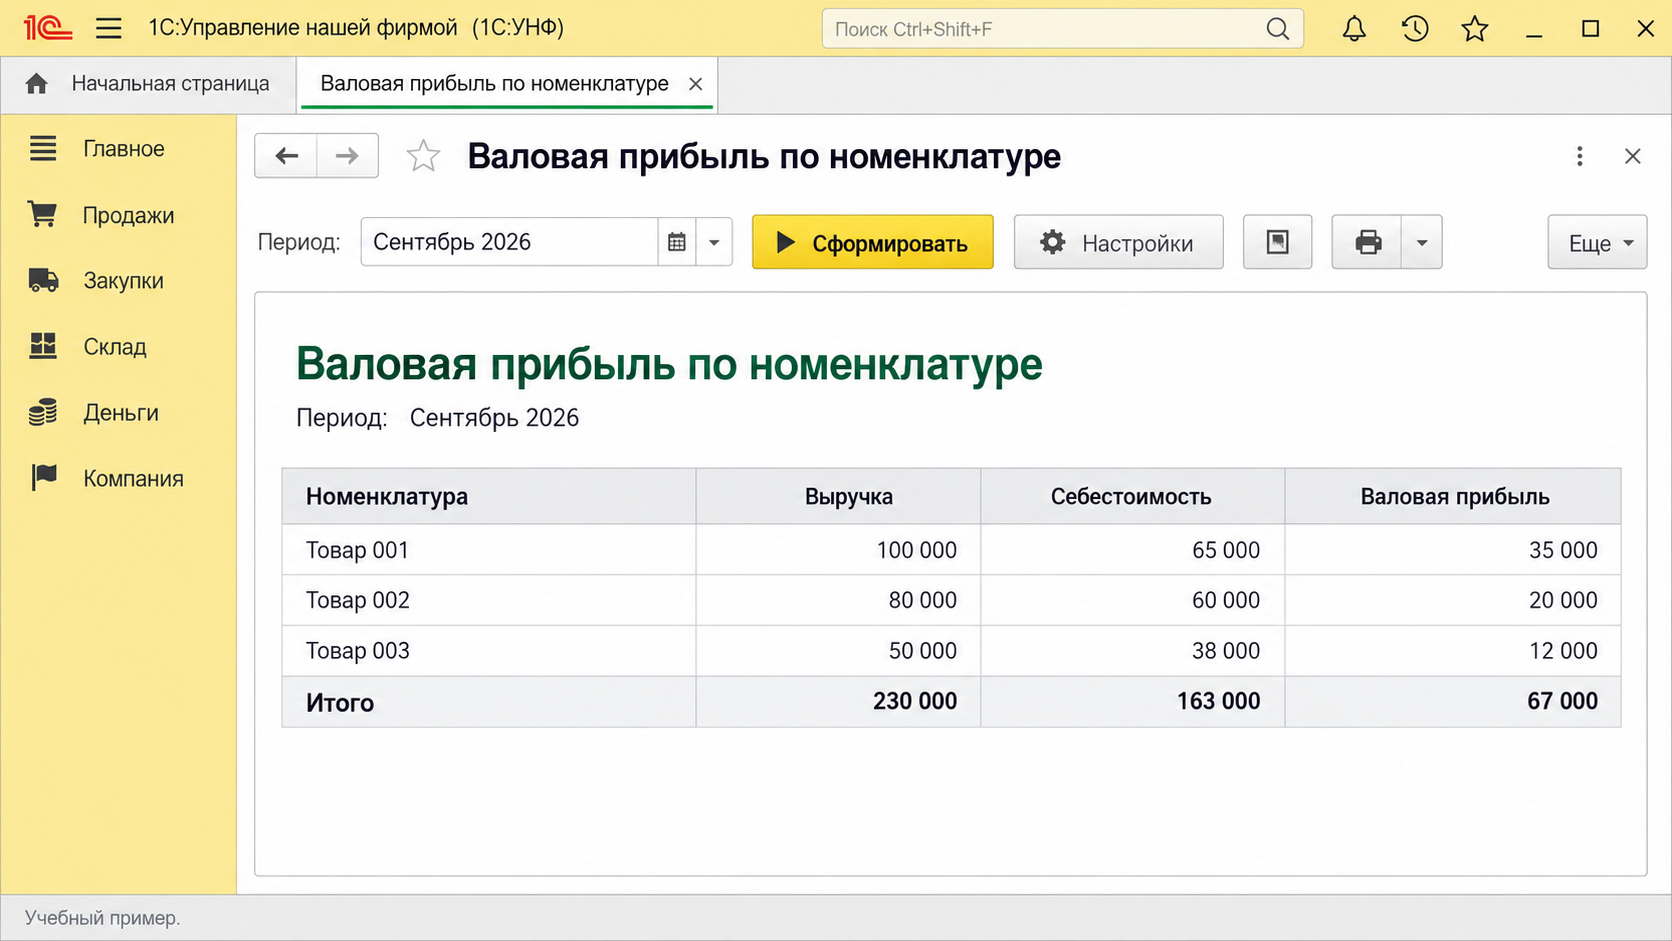Viewport: 1672px width, 941px height.
Task: Open the Склад section
Action: 118,347
